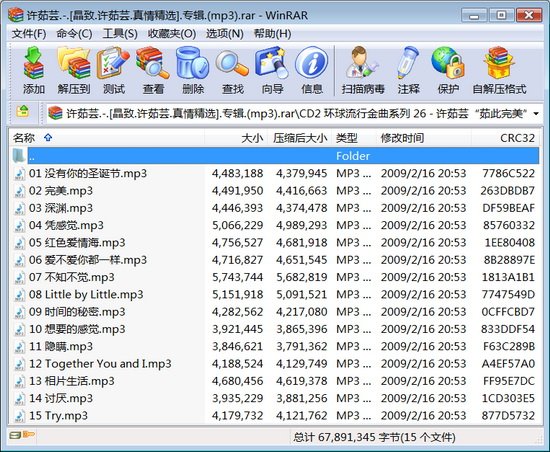Select file 12 Together You and I.mp3

click(x=275, y=364)
